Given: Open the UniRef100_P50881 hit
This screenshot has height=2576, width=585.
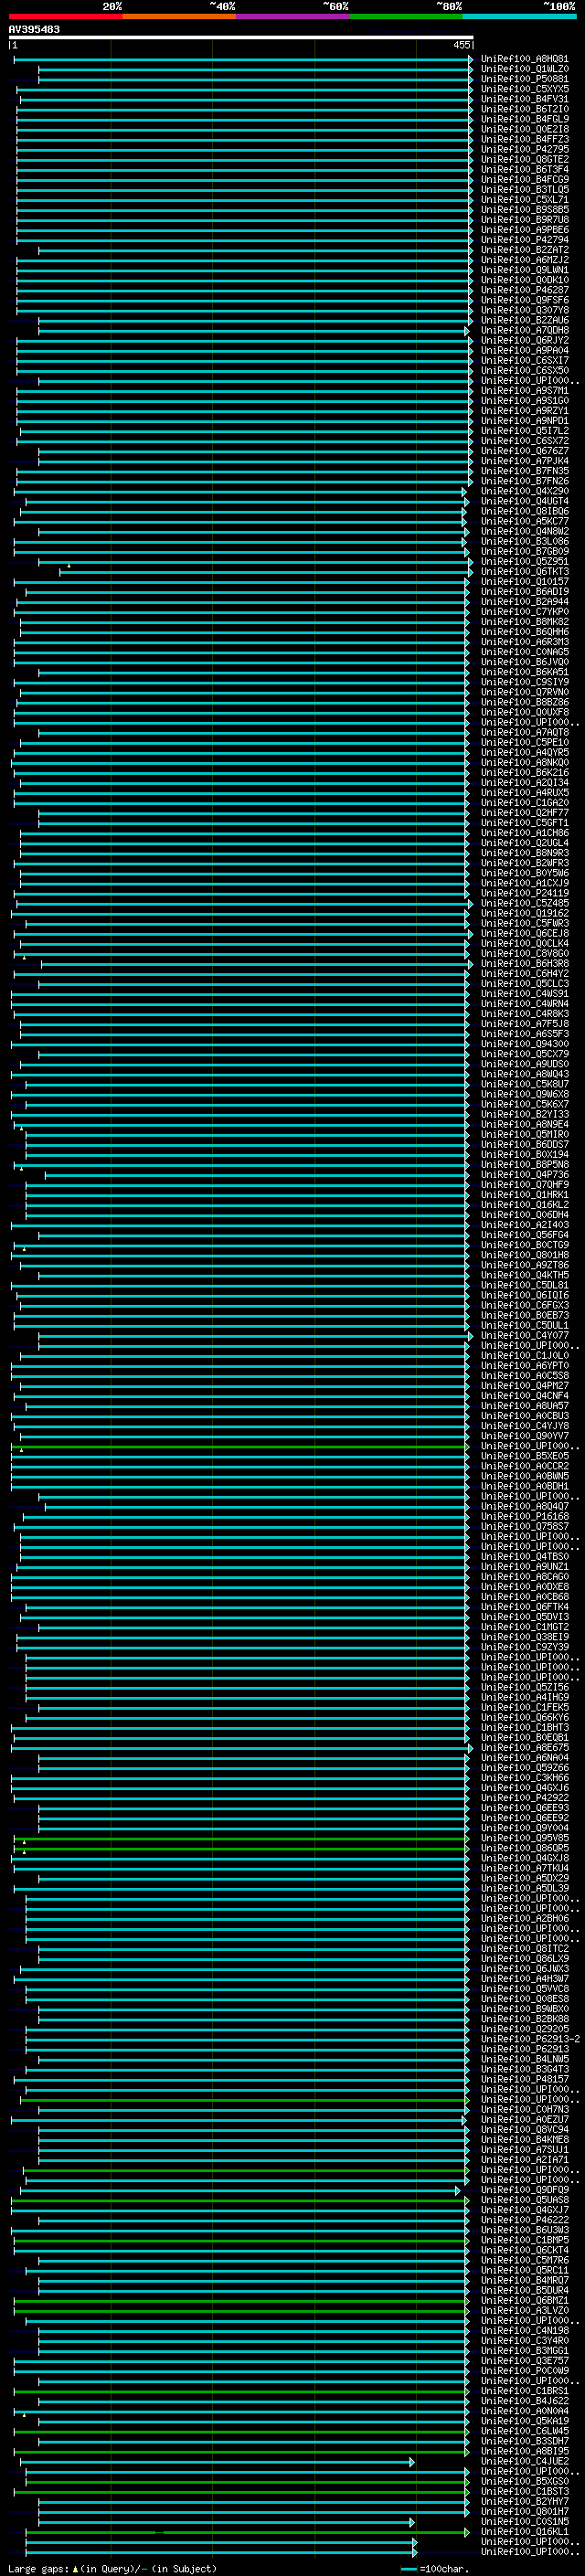Looking at the screenshot, I should coord(525,79).
